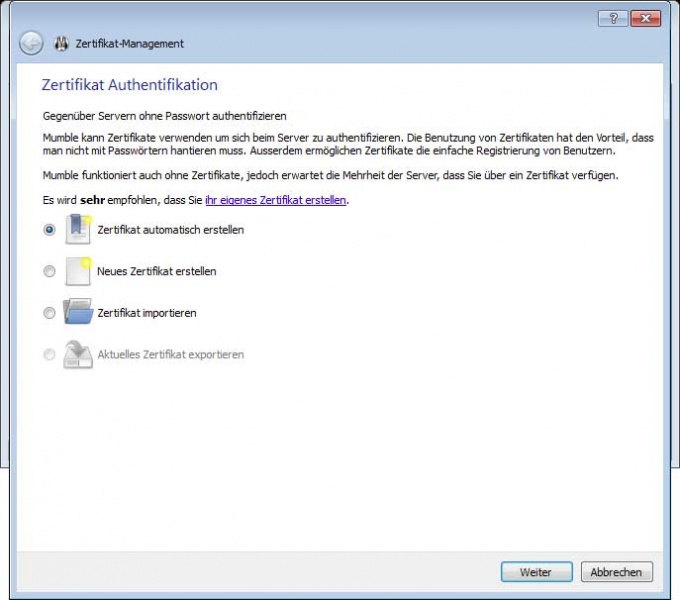Choose the 'Zertifikat importieren' radio button

click(49, 313)
